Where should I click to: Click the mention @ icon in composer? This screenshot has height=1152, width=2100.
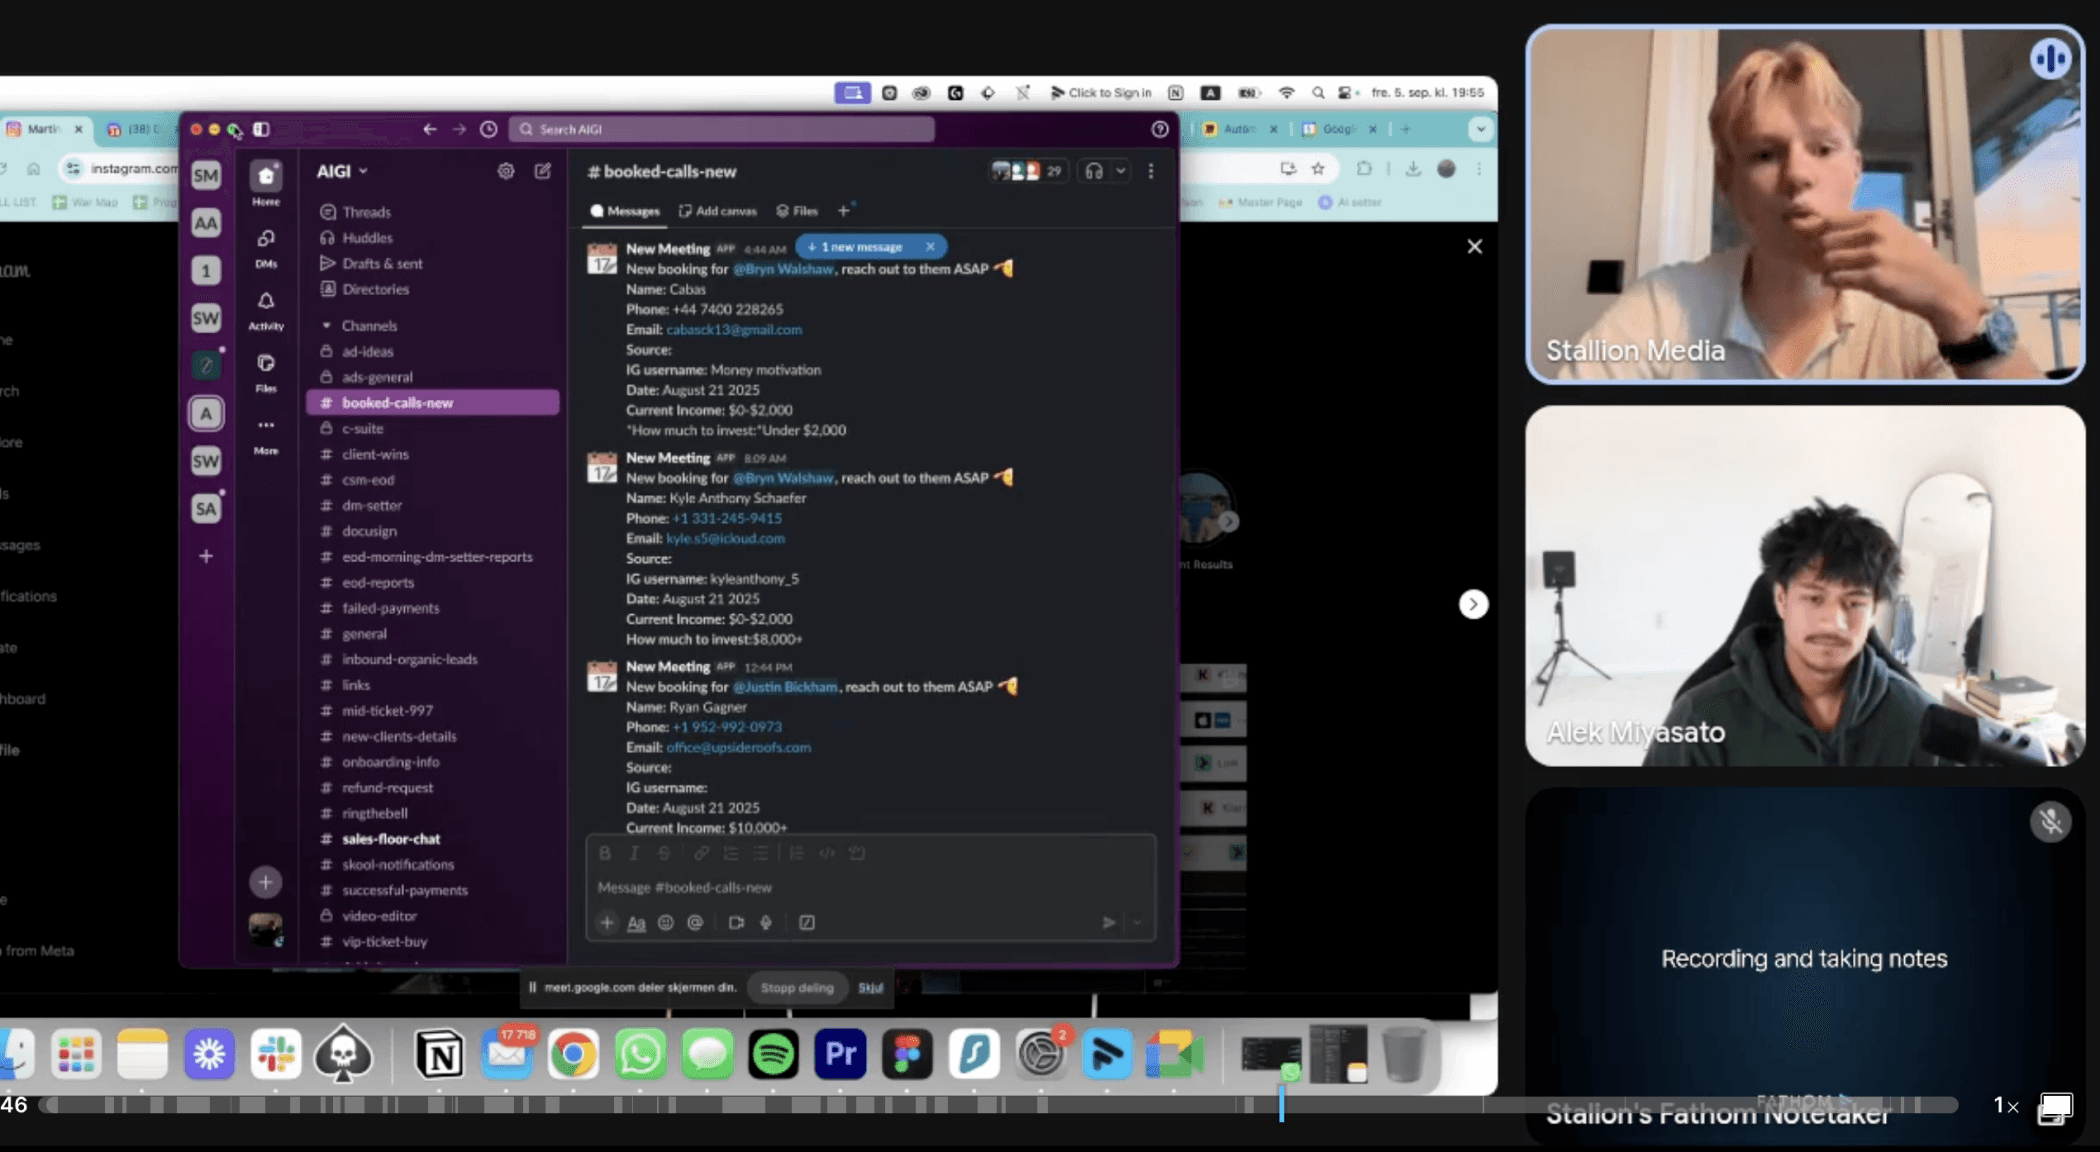point(695,922)
